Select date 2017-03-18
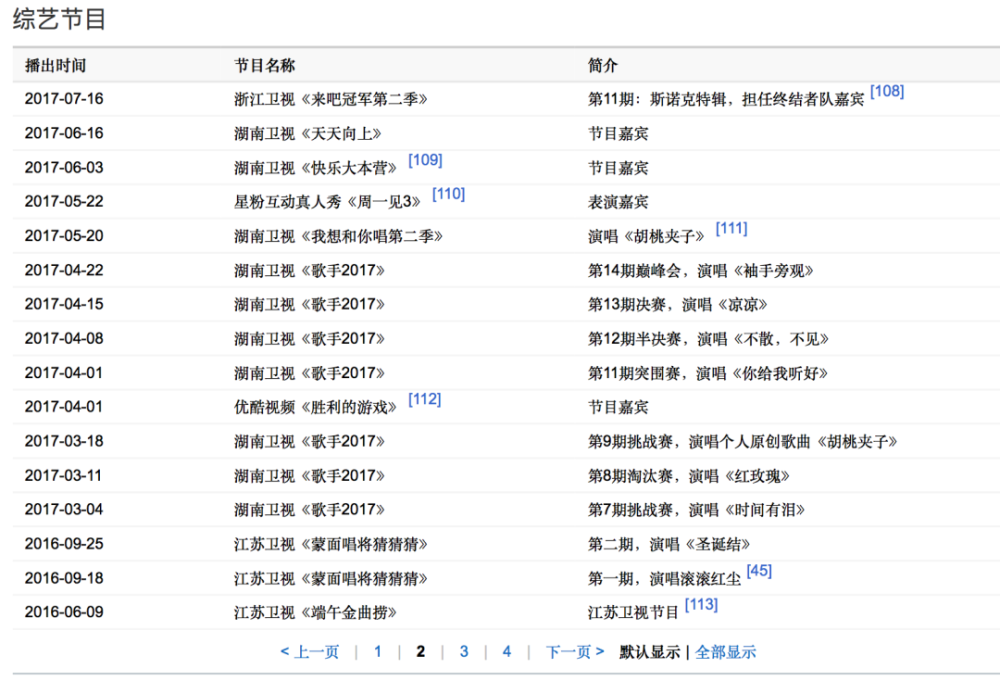1000x681 pixels. pyautogui.click(x=64, y=441)
